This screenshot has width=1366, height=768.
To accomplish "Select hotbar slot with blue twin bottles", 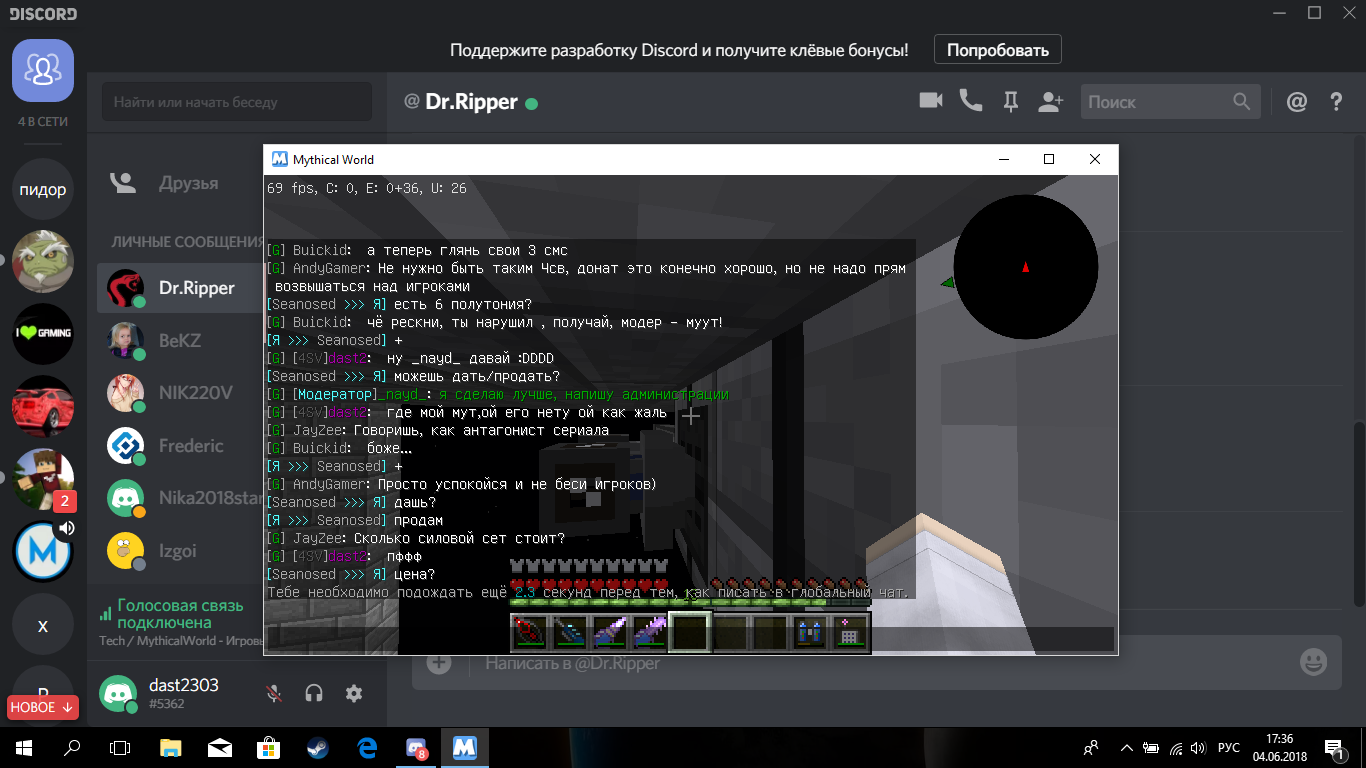I will click(x=810, y=633).
